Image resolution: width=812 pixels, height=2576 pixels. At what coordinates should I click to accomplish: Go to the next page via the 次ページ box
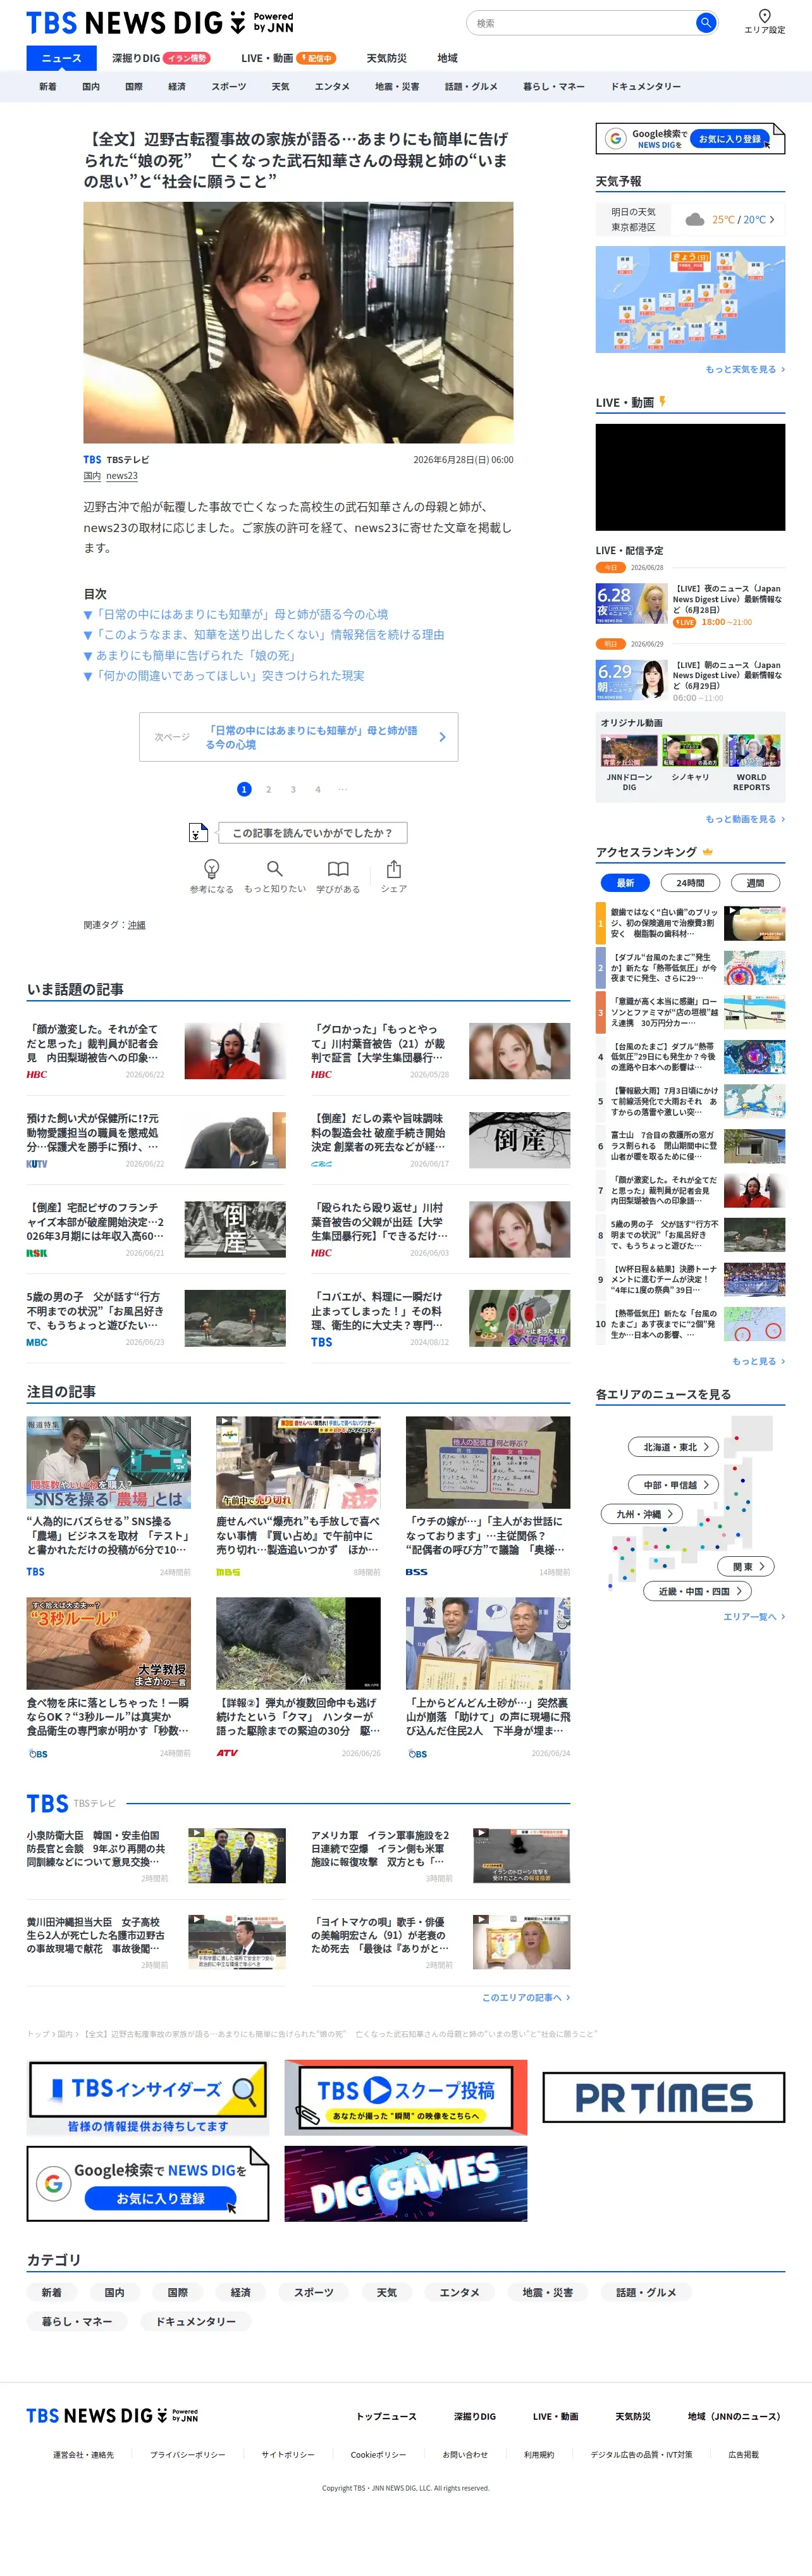tap(298, 737)
